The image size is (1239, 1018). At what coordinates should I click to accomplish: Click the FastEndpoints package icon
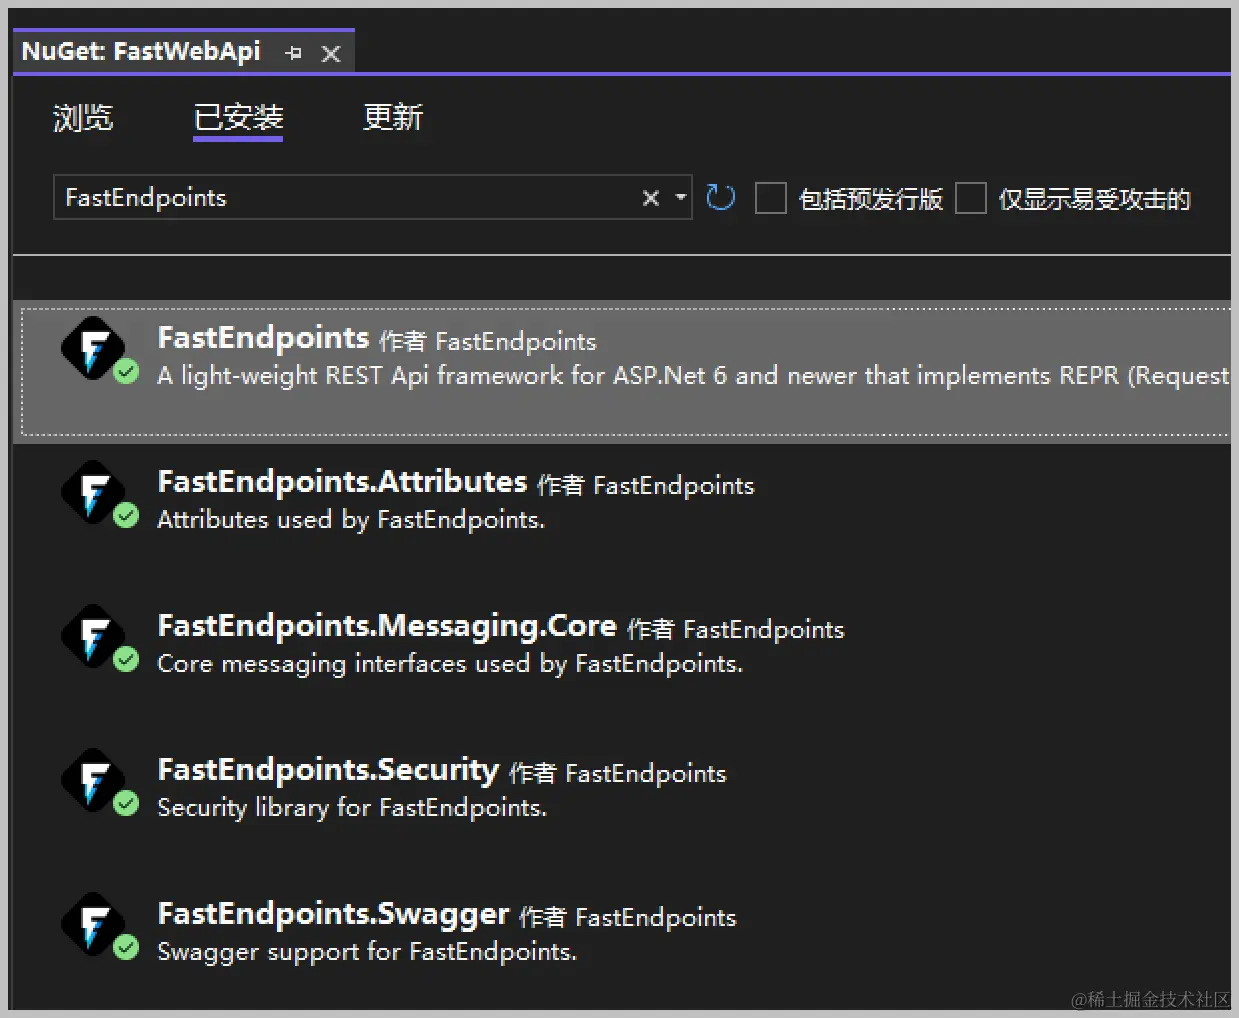pos(93,349)
